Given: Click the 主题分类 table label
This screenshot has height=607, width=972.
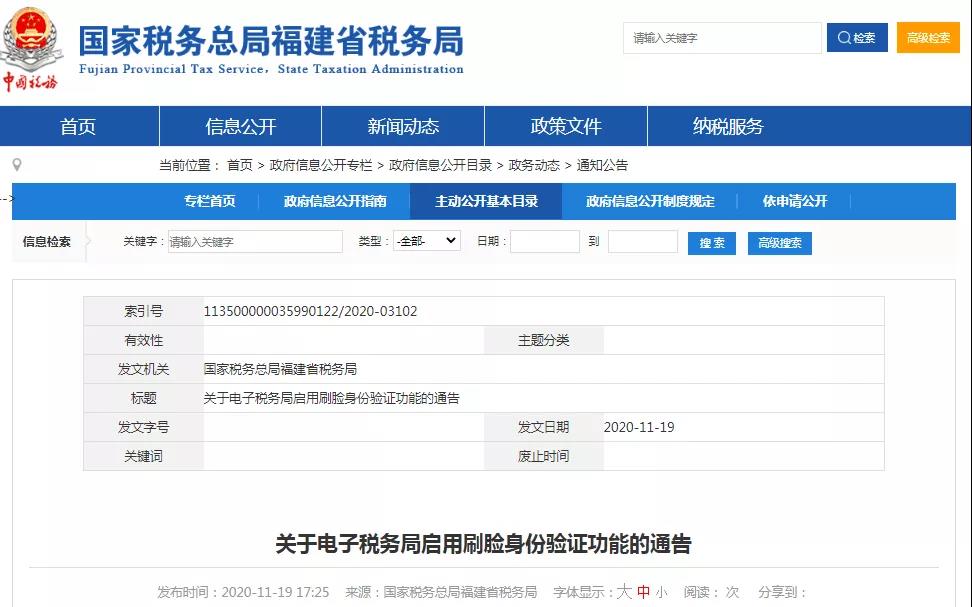Looking at the screenshot, I should (x=544, y=340).
